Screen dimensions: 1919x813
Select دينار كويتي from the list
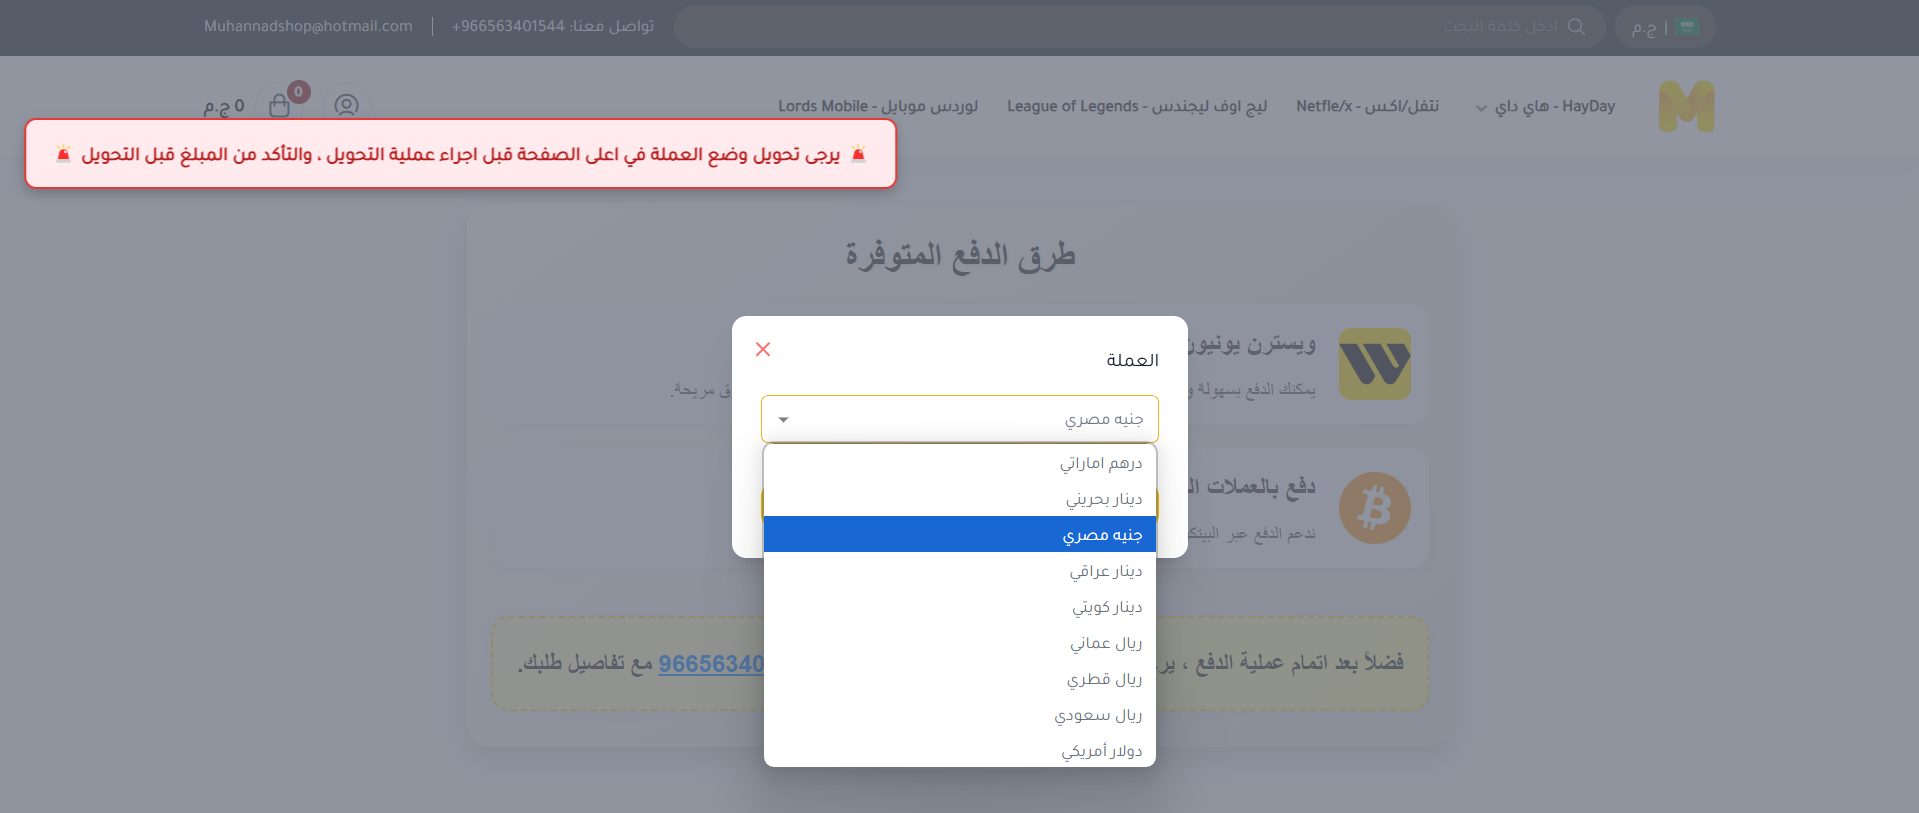[1106, 607]
